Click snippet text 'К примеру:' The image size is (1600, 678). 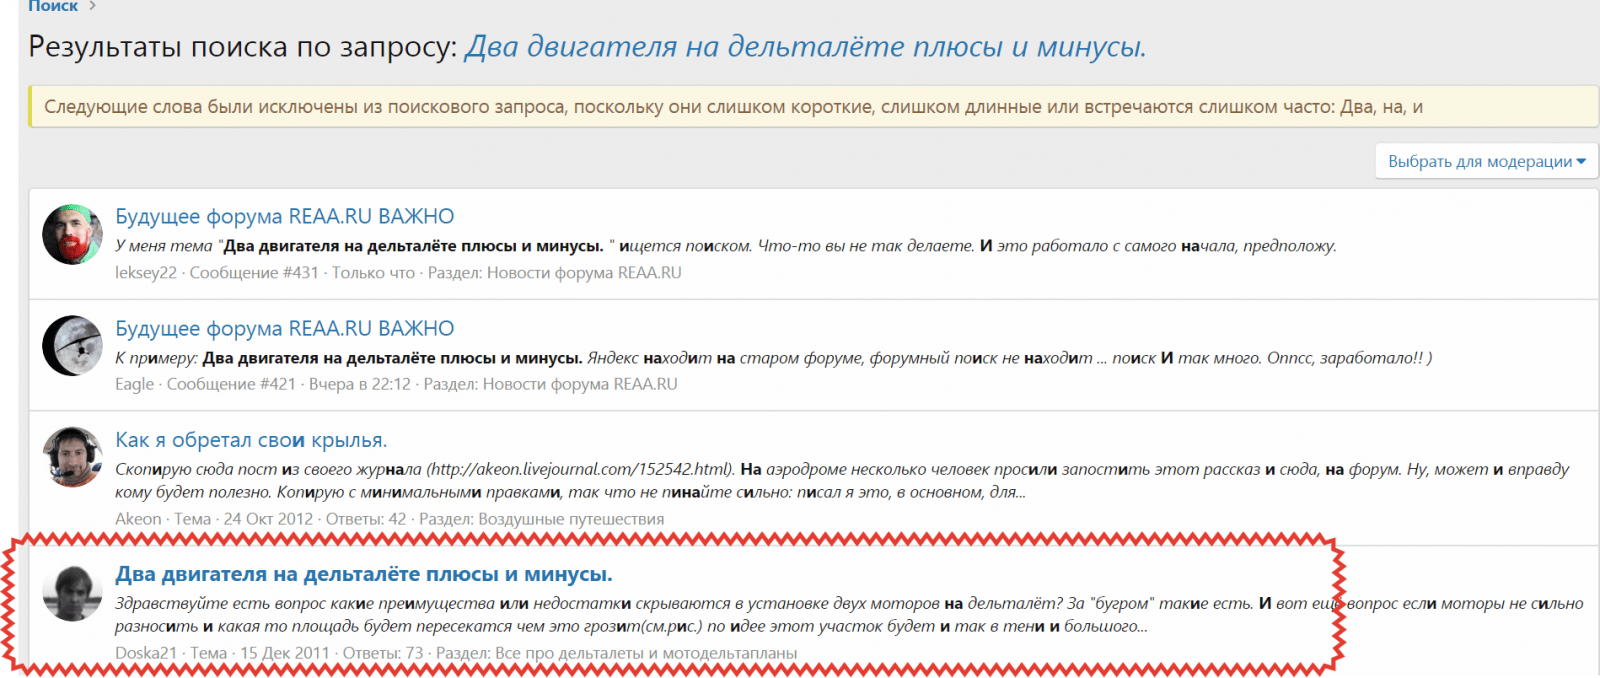click(156, 358)
